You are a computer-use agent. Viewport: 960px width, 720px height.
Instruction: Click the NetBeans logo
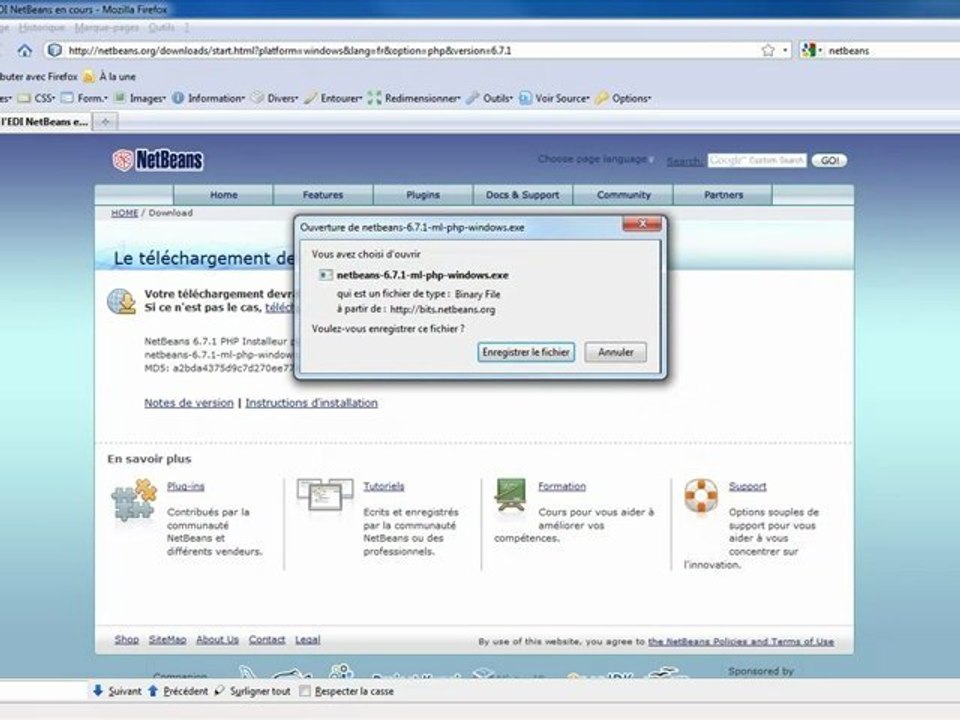pos(158,160)
